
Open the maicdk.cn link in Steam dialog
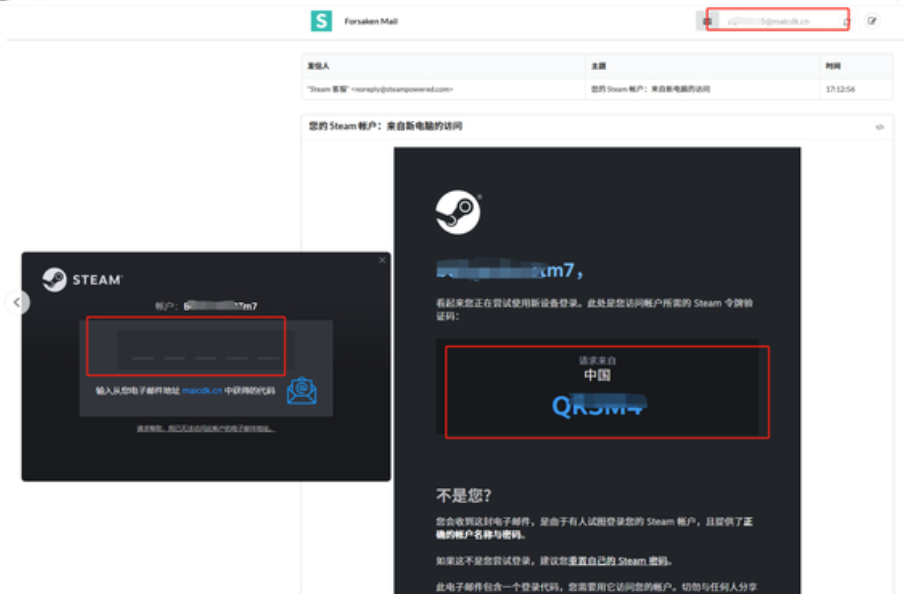[201, 391]
